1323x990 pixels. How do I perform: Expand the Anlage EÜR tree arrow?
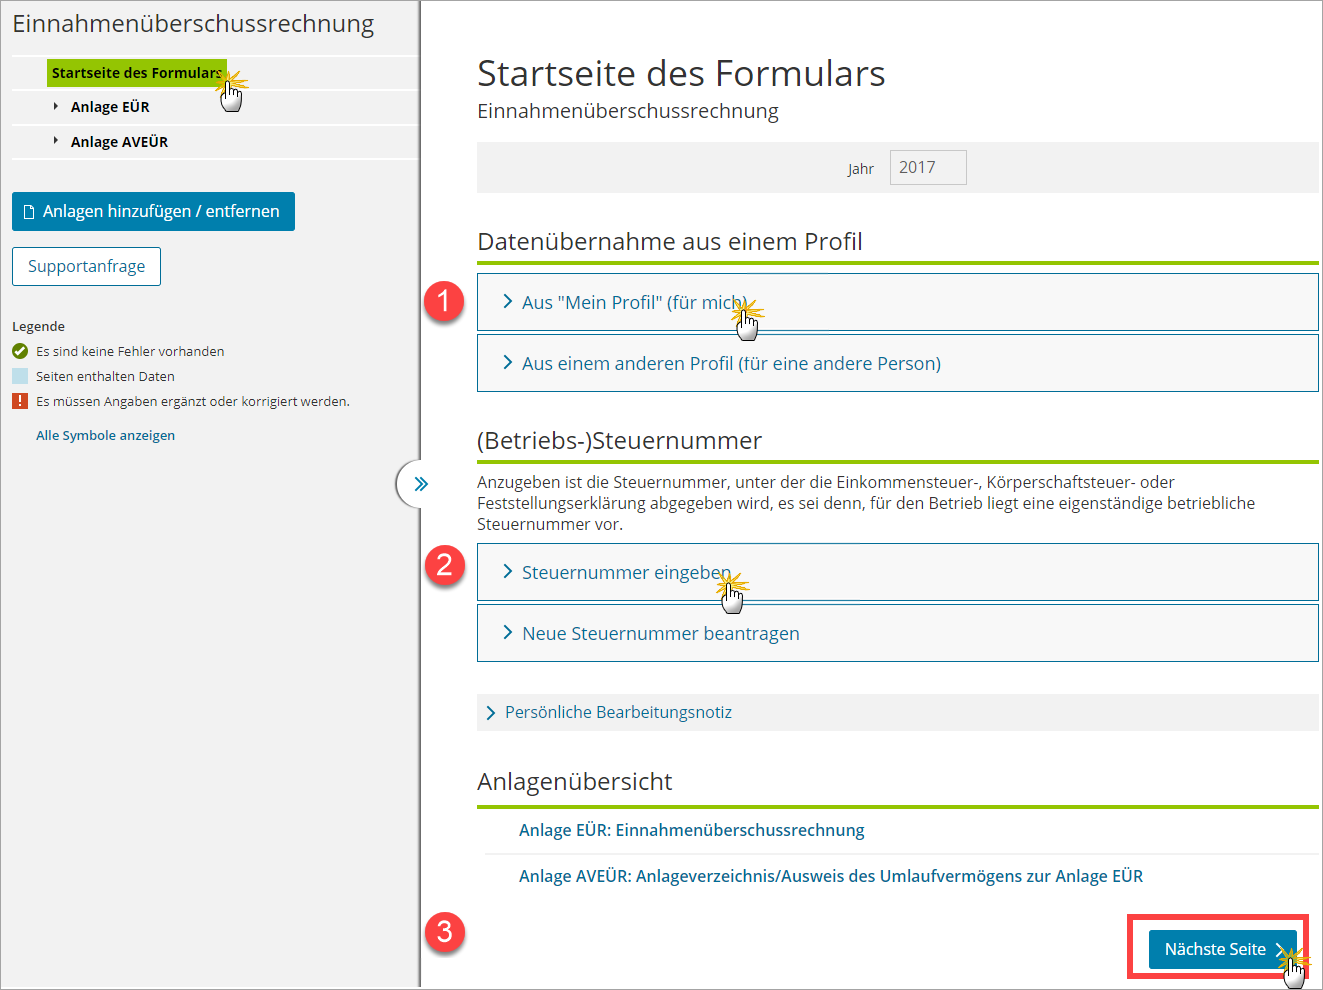pyautogui.click(x=56, y=106)
